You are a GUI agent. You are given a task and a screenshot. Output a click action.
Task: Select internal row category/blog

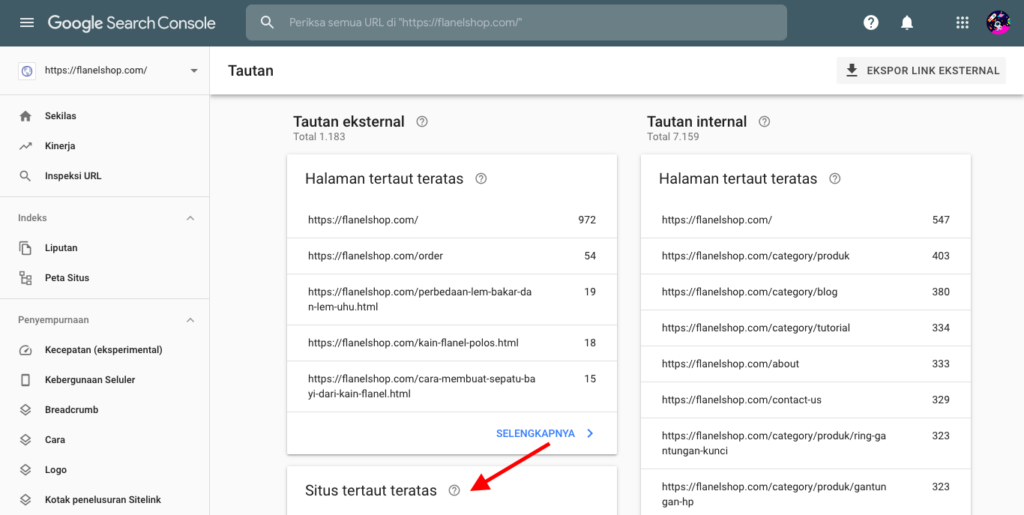(x=806, y=292)
